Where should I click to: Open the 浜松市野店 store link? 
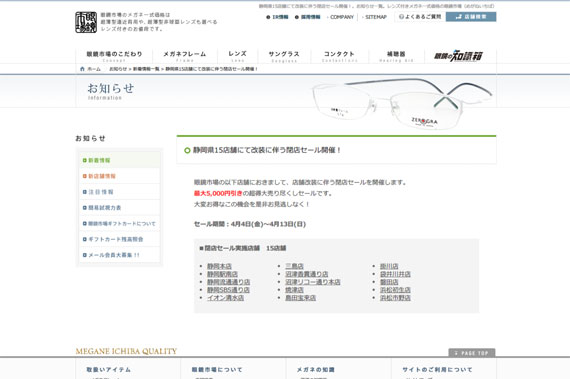pyautogui.click(x=395, y=298)
